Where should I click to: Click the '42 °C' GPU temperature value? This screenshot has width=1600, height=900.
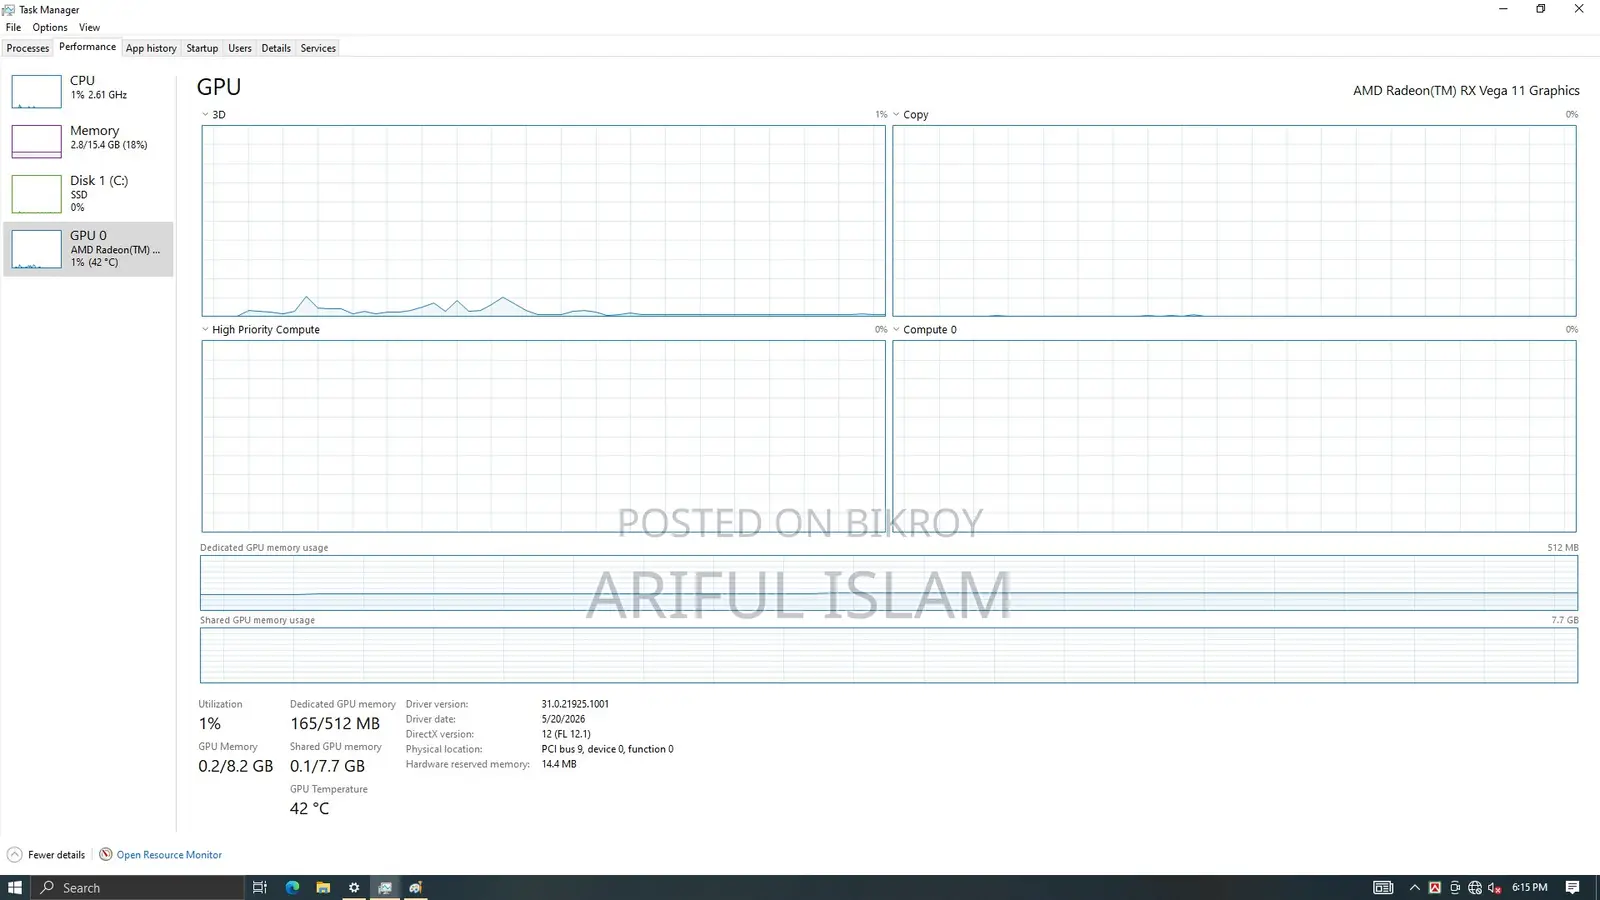tap(309, 808)
